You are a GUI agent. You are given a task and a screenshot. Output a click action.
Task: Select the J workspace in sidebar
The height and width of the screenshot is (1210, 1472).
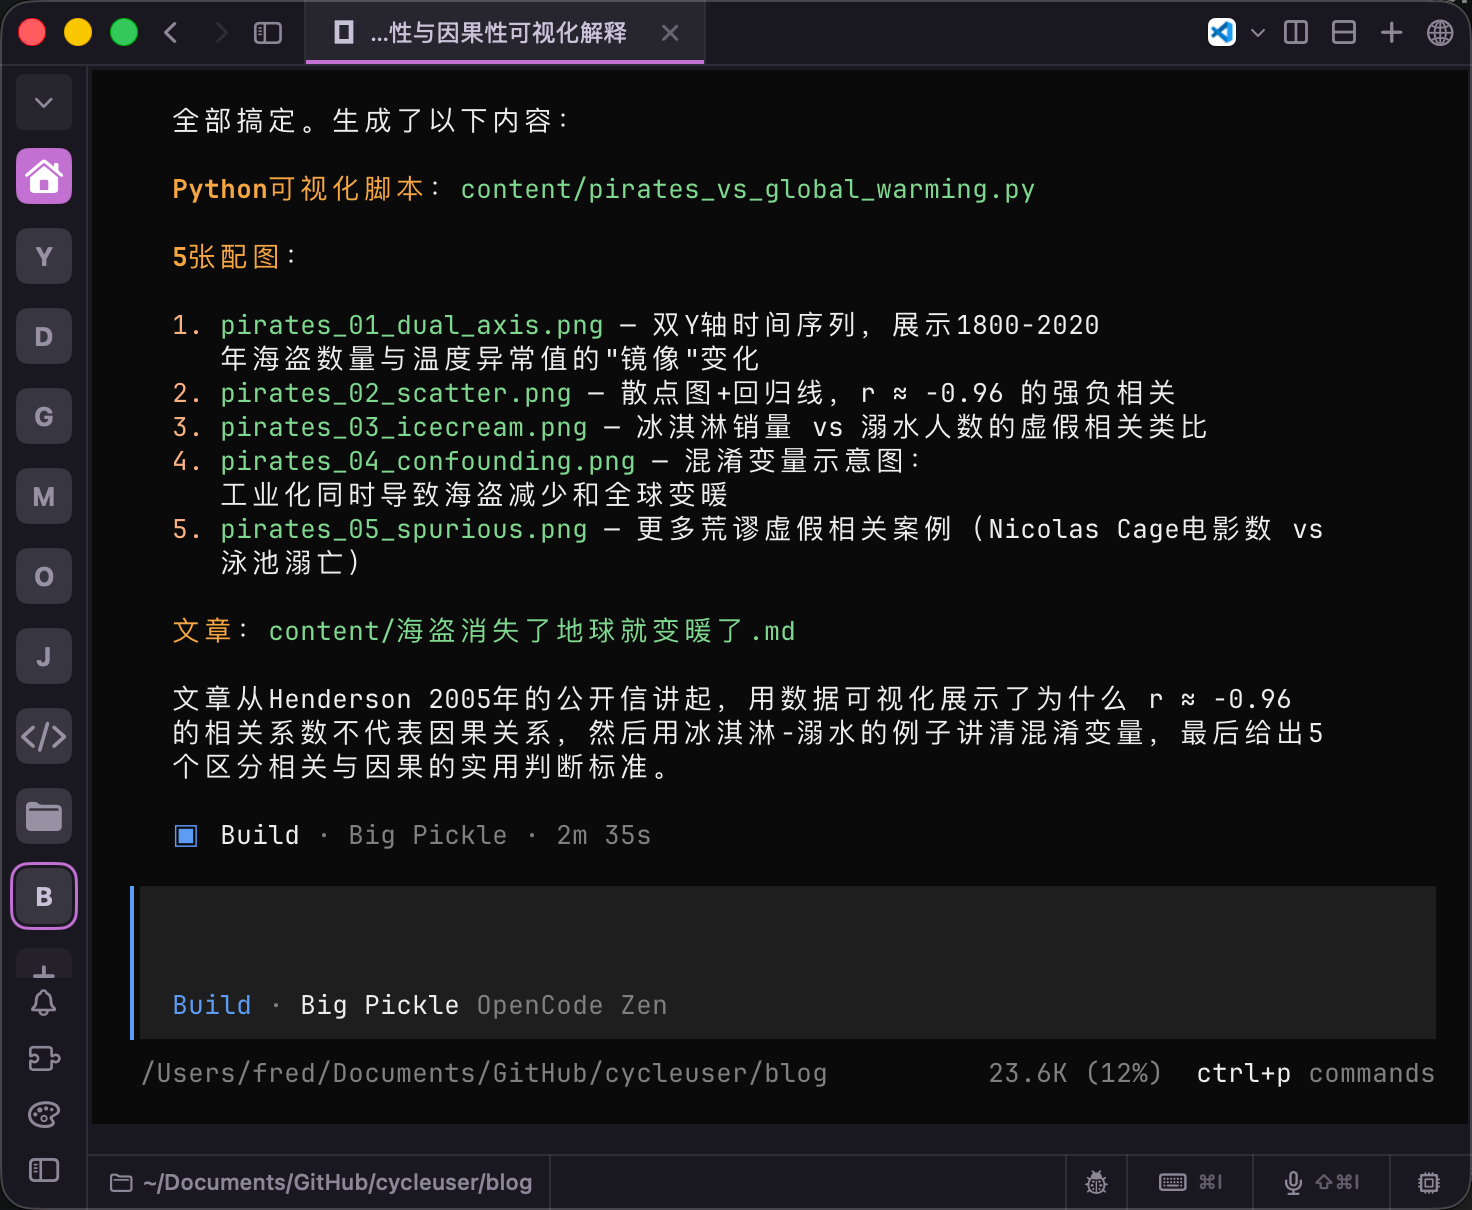click(x=44, y=657)
